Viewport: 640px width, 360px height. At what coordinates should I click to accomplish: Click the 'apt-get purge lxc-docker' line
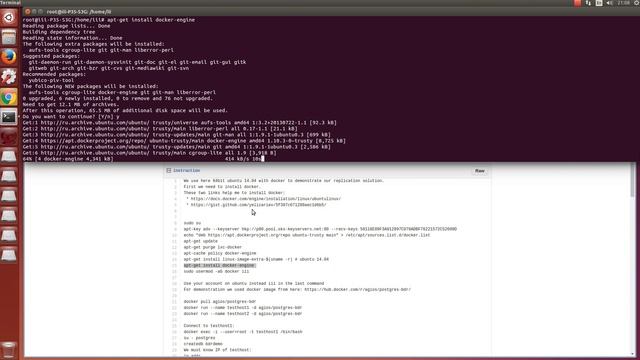coord(213,247)
